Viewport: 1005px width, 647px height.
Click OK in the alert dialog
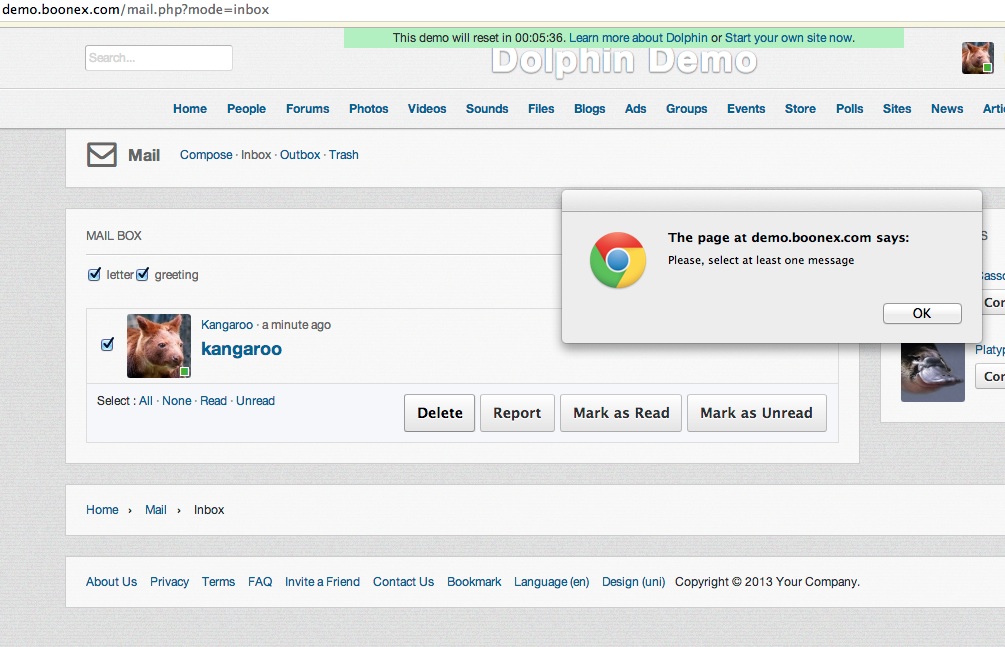pos(922,314)
